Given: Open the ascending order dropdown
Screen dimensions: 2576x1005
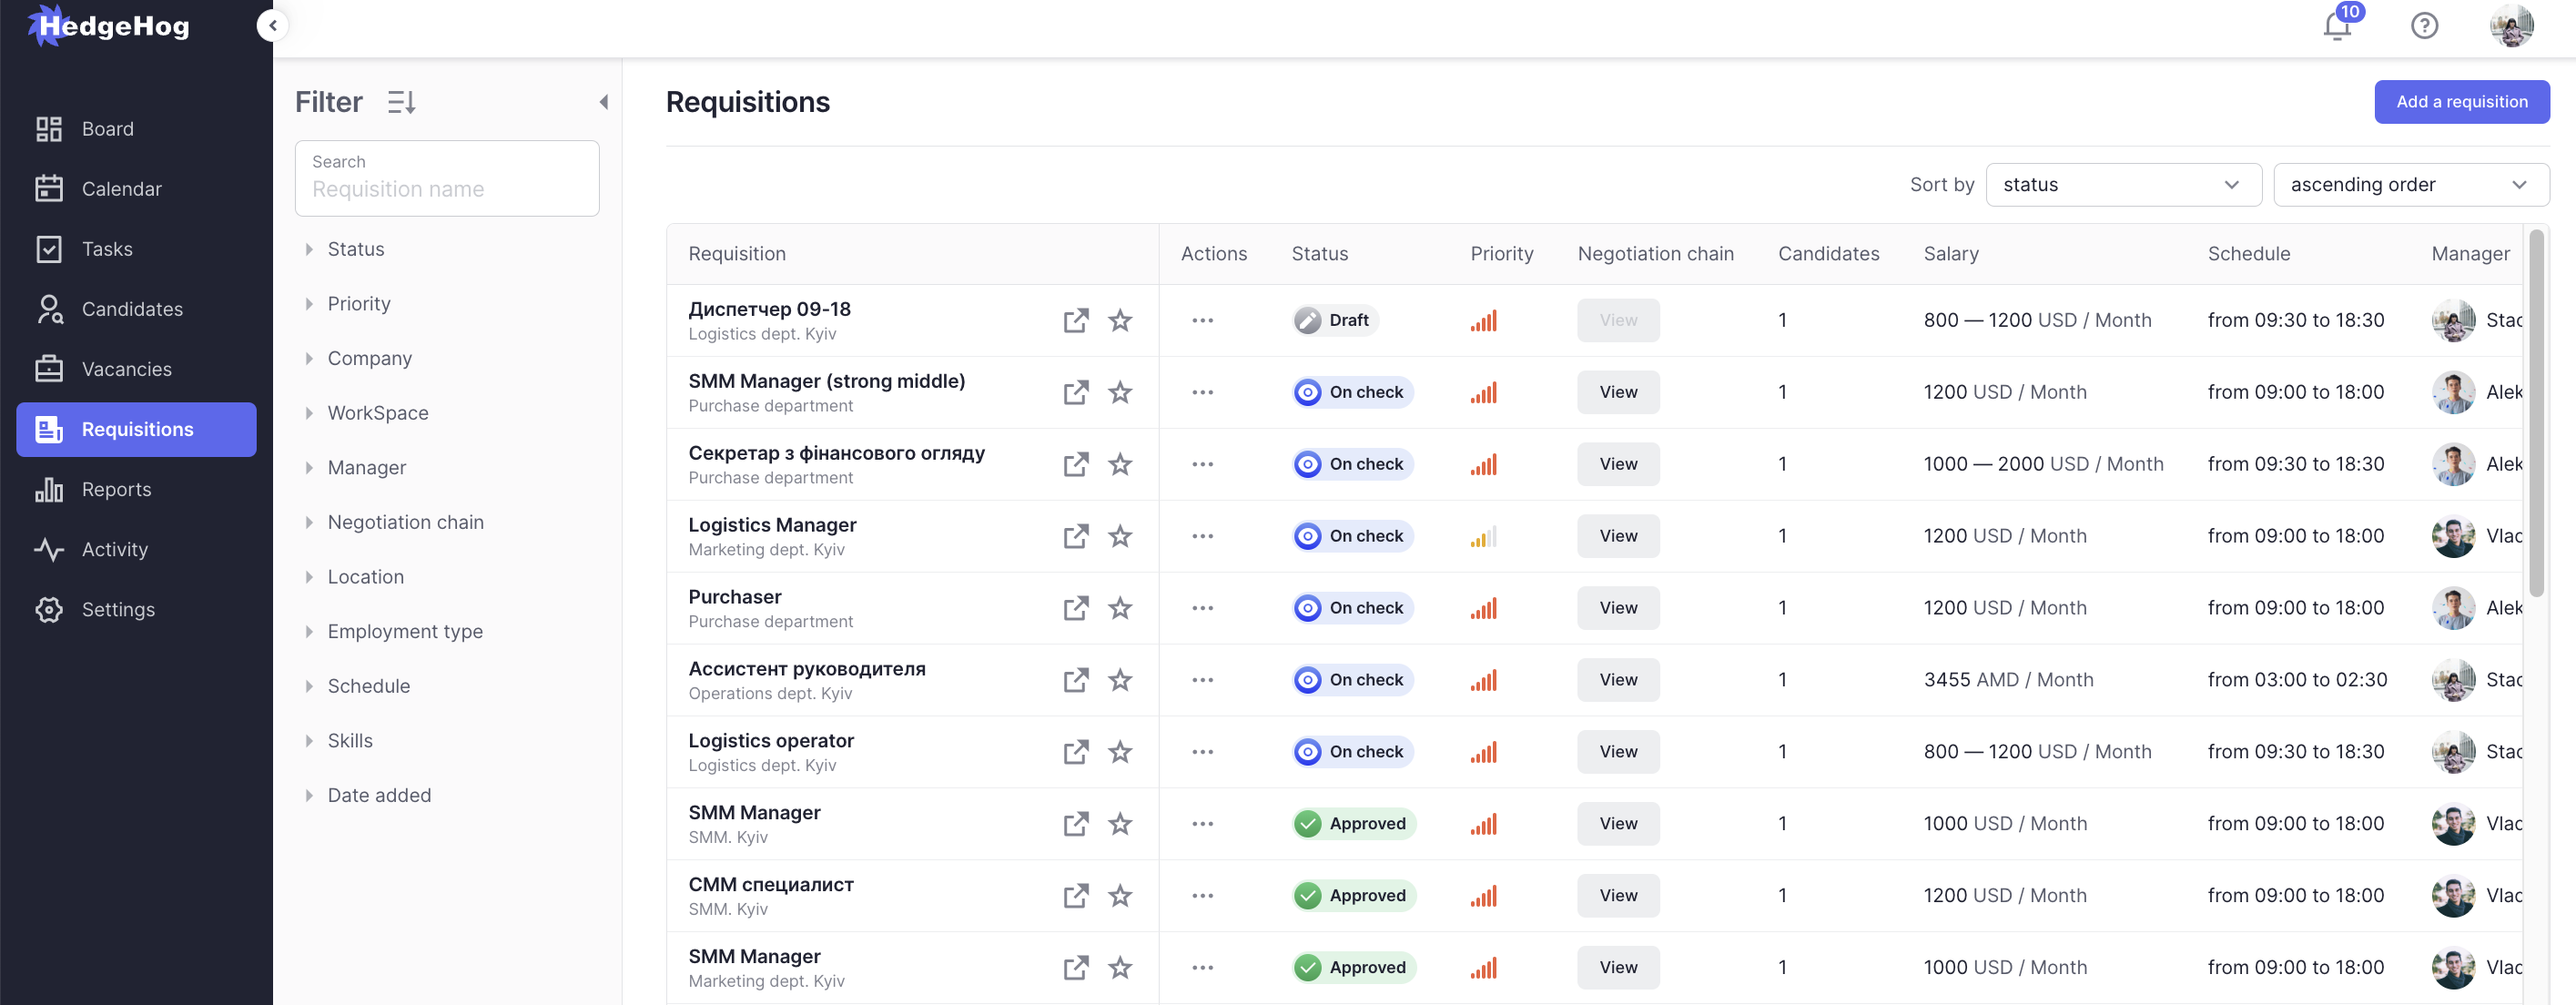Looking at the screenshot, I should point(2410,185).
